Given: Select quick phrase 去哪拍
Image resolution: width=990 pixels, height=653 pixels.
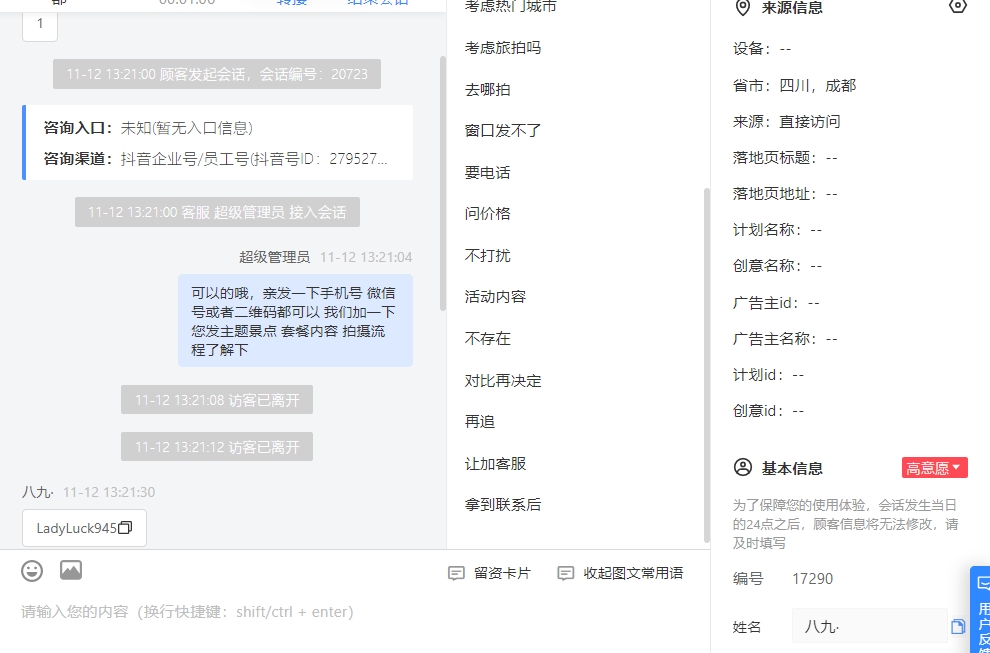Looking at the screenshot, I should 487,90.
